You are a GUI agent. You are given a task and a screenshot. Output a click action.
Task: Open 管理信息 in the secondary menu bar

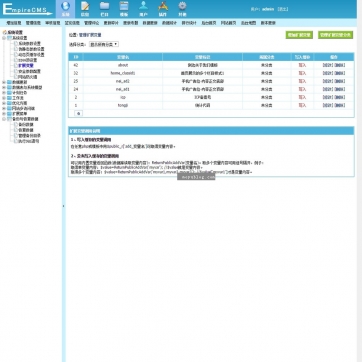[x=33, y=23]
